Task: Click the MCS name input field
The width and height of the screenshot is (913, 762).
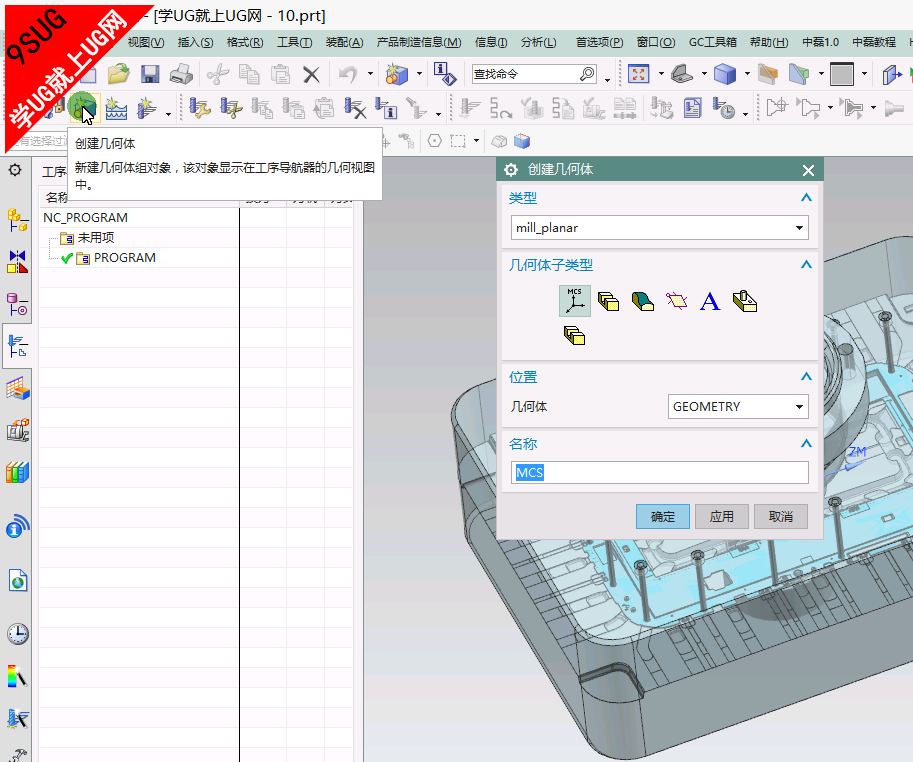Action: [660, 472]
